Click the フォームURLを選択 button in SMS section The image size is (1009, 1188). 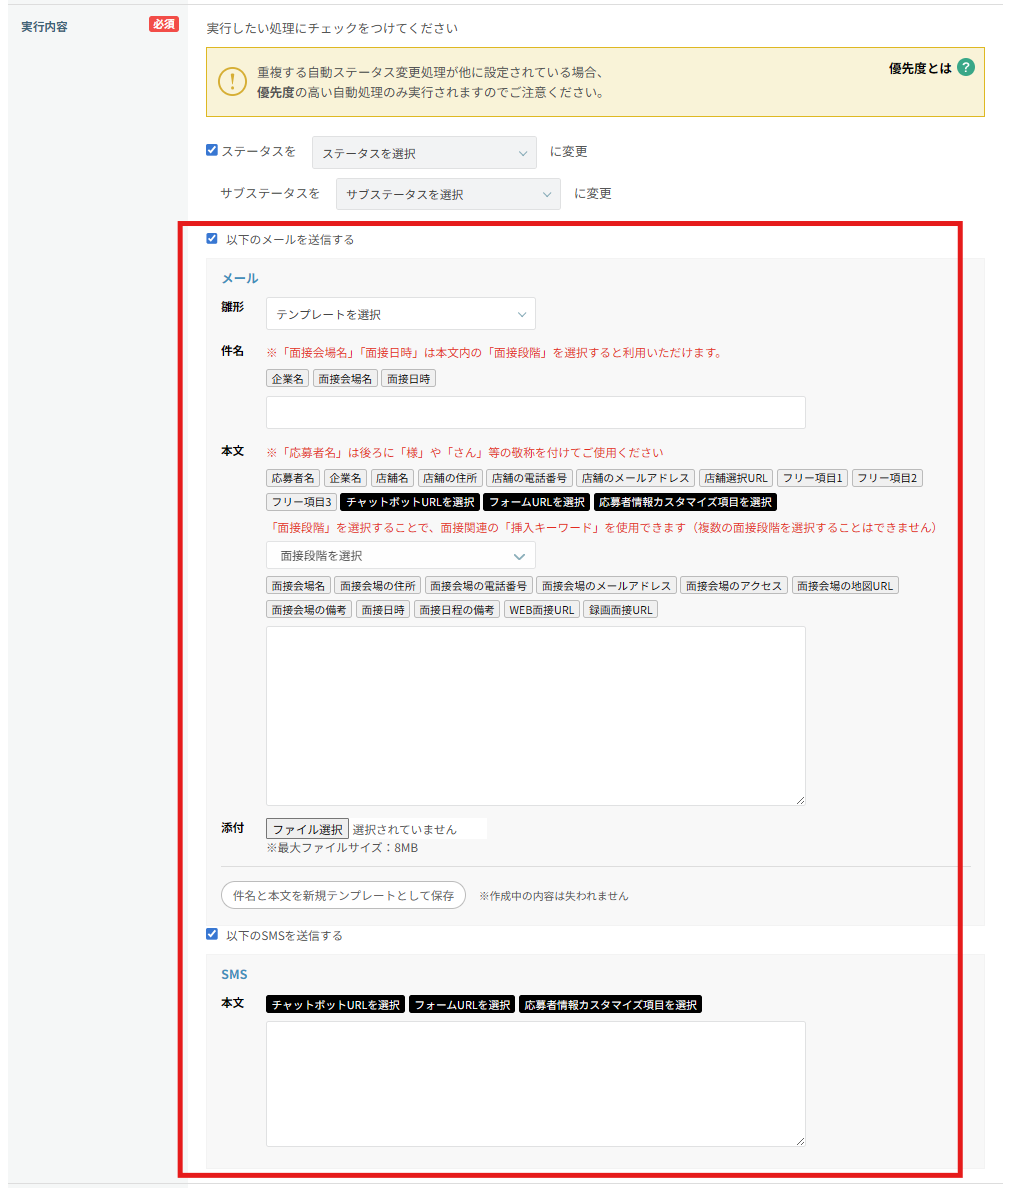(x=462, y=1004)
